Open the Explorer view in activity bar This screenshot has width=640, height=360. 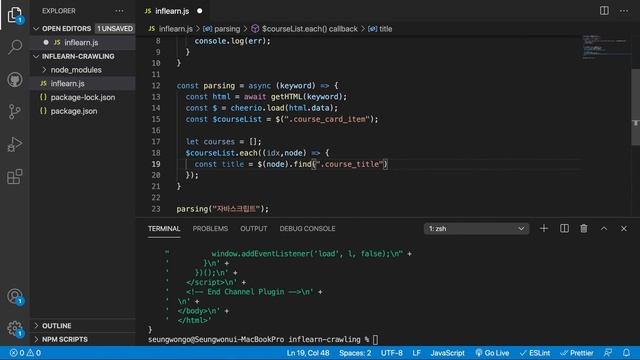pyautogui.click(x=15, y=15)
